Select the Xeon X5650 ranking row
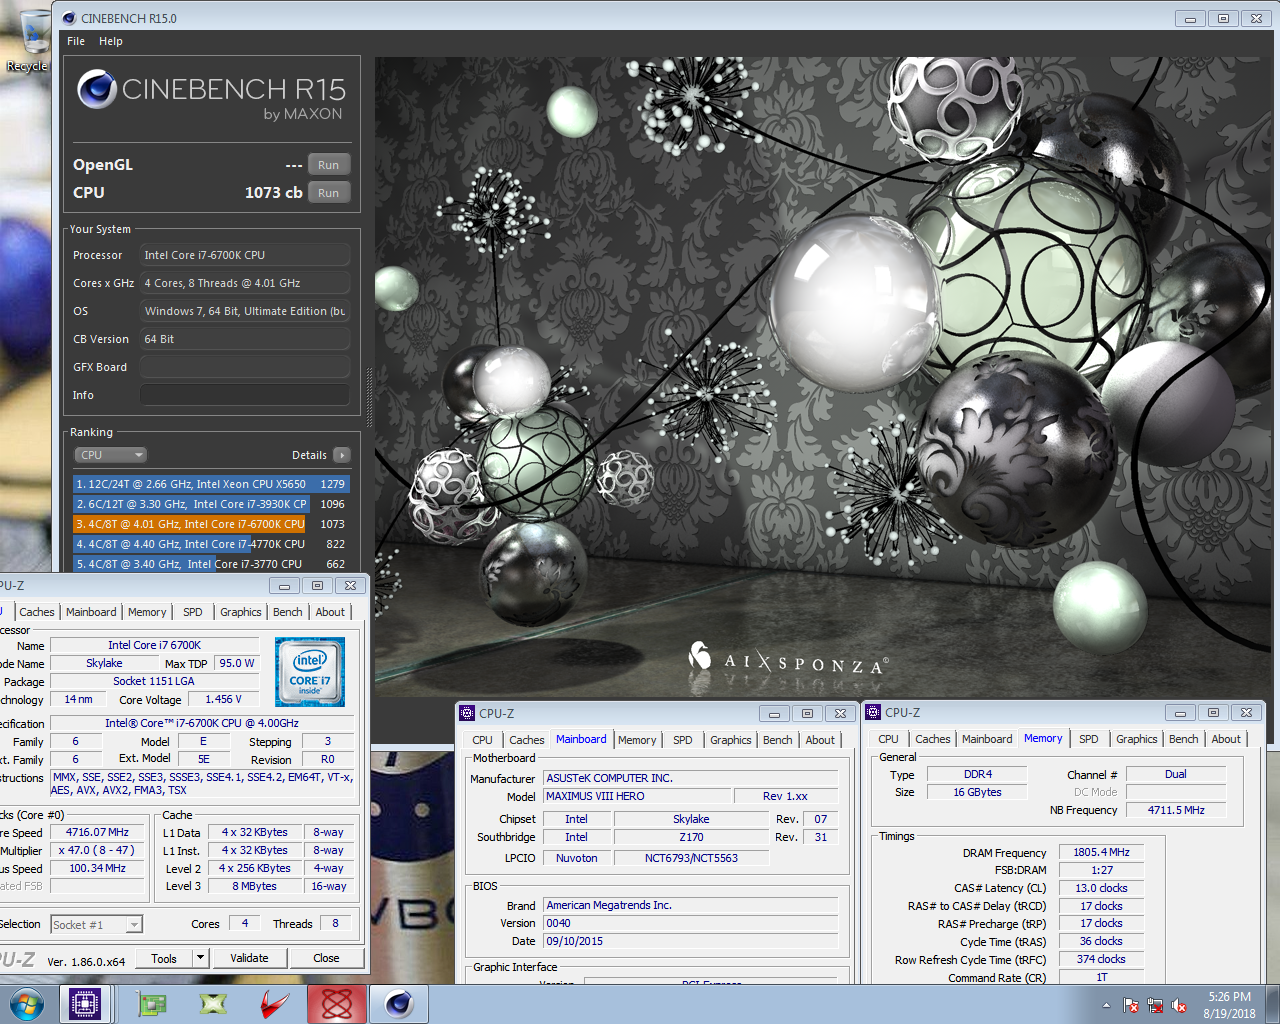 pos(211,484)
